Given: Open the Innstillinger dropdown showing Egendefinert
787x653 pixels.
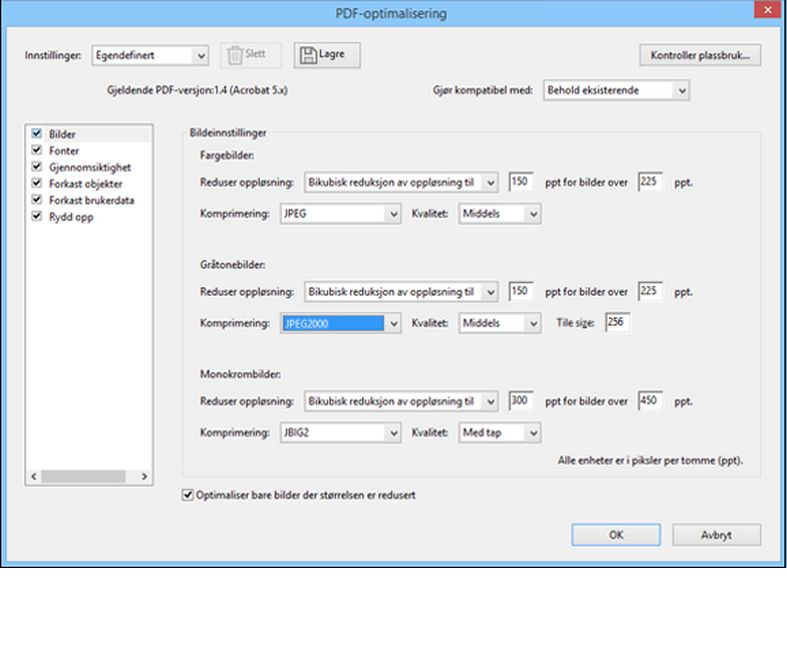Looking at the screenshot, I should 150,55.
